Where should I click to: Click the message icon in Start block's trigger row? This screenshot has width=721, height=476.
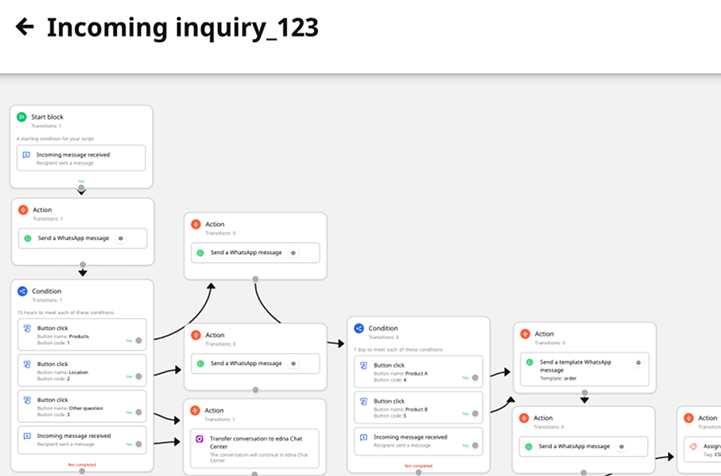pos(27,155)
